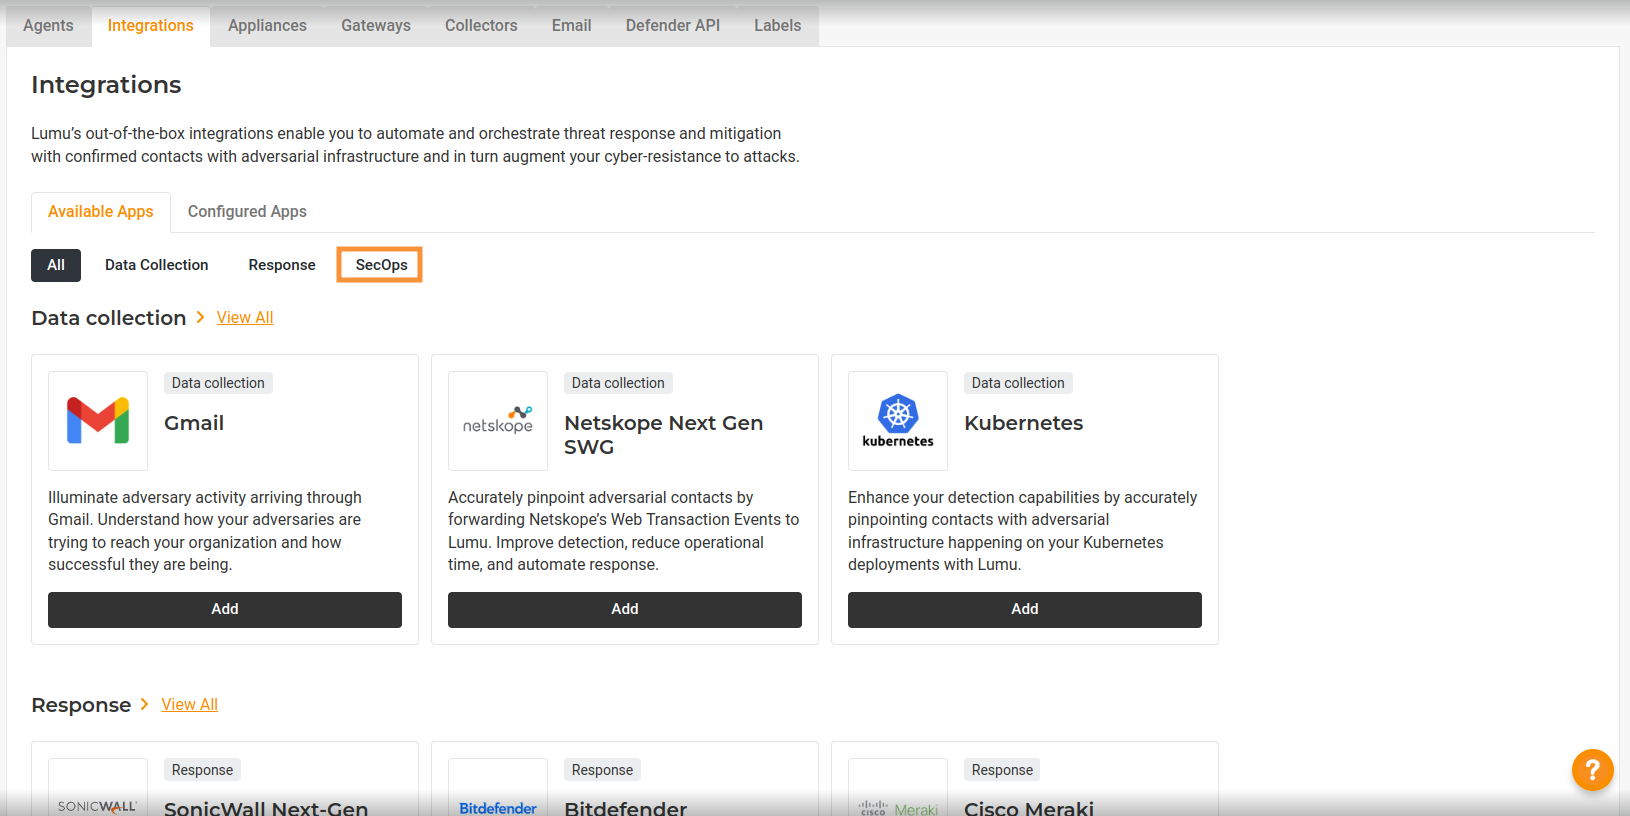Click the SonicWall logo thumbnail
The height and width of the screenshot is (816, 1630).
point(98,795)
